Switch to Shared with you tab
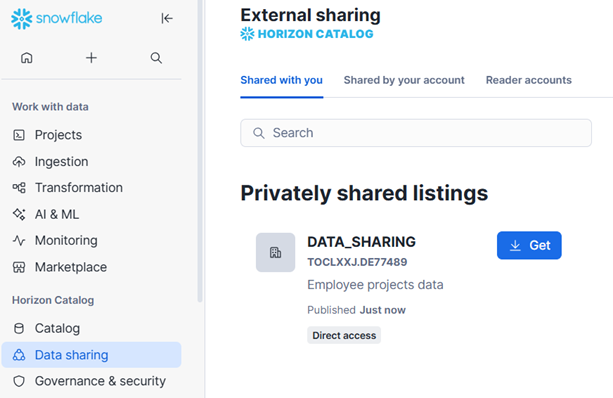The height and width of the screenshot is (398, 613). pos(281,80)
